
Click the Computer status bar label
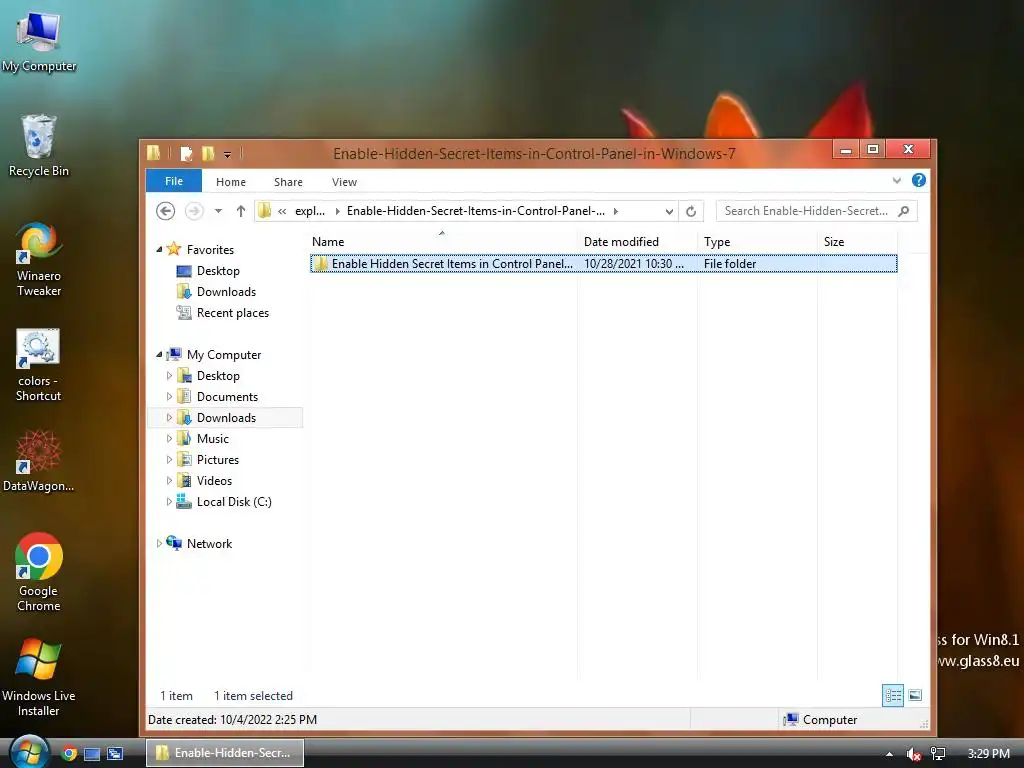tap(829, 719)
